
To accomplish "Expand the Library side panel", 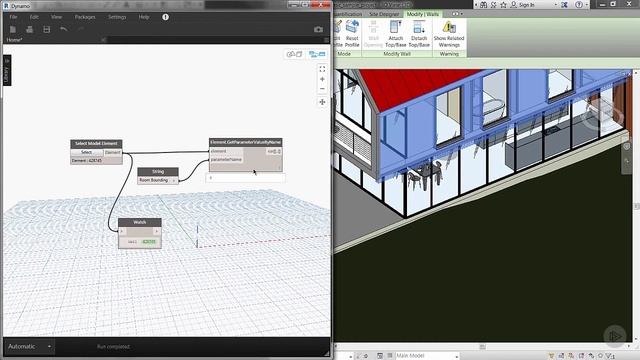I will [x=7, y=71].
